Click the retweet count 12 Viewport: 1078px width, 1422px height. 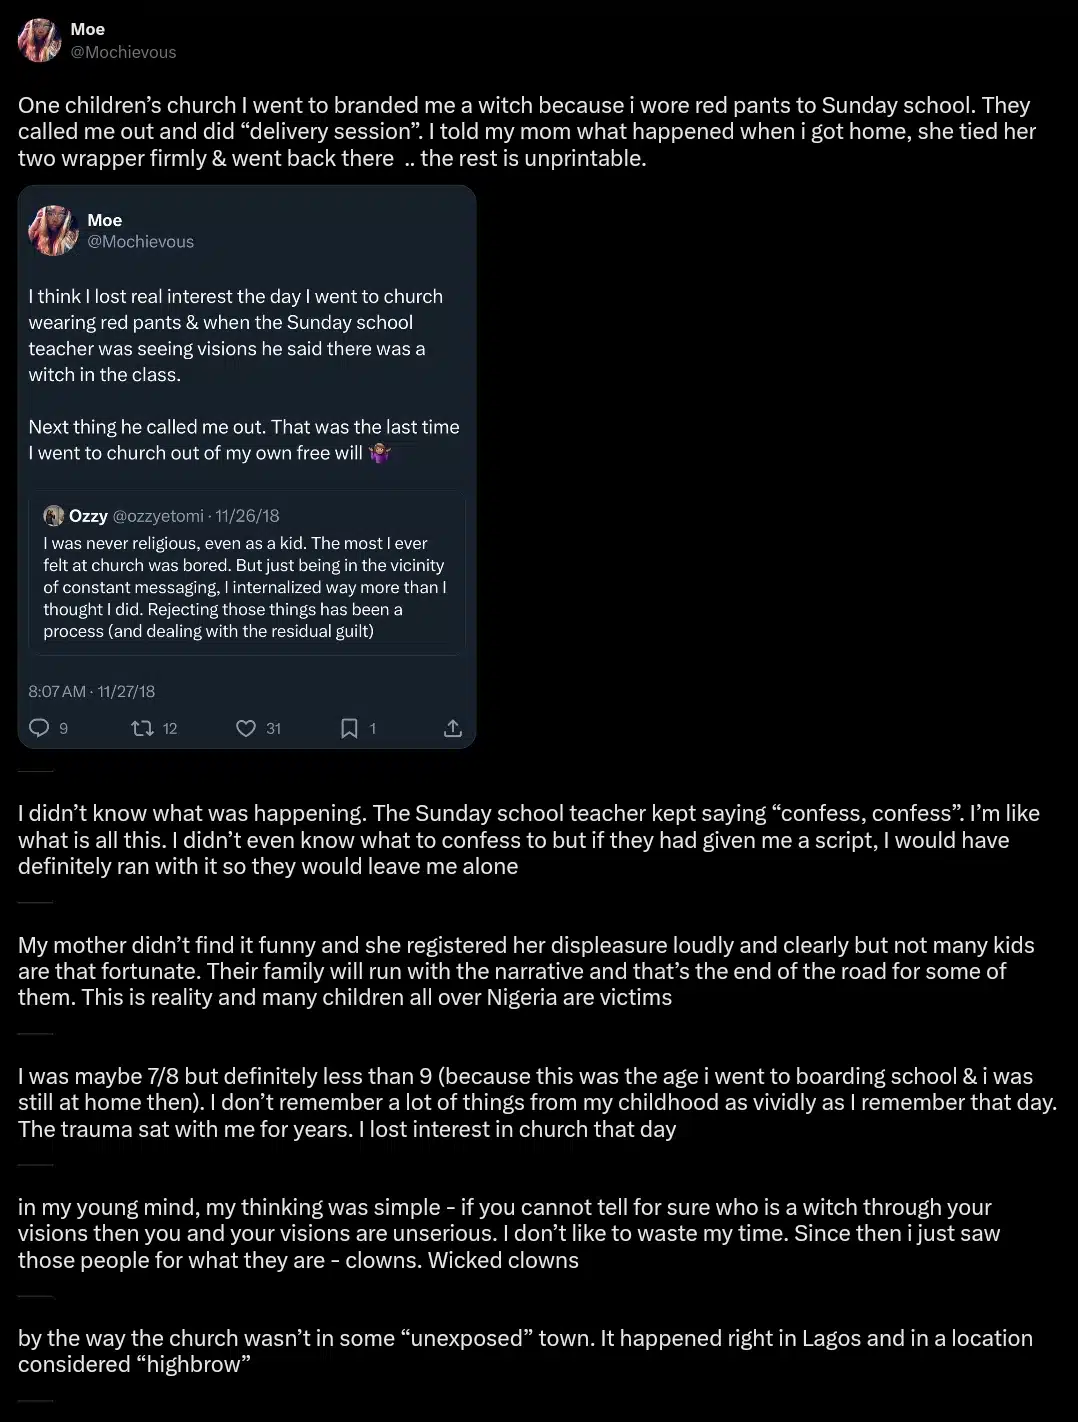(x=170, y=728)
